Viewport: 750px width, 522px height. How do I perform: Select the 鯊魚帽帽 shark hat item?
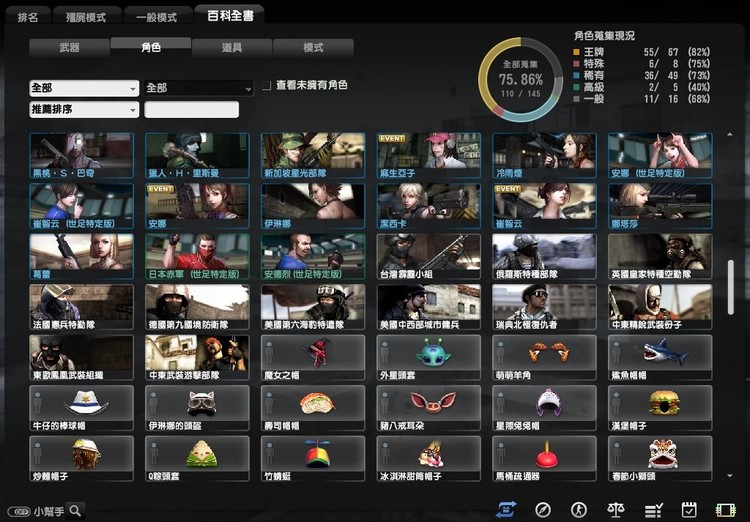point(661,356)
